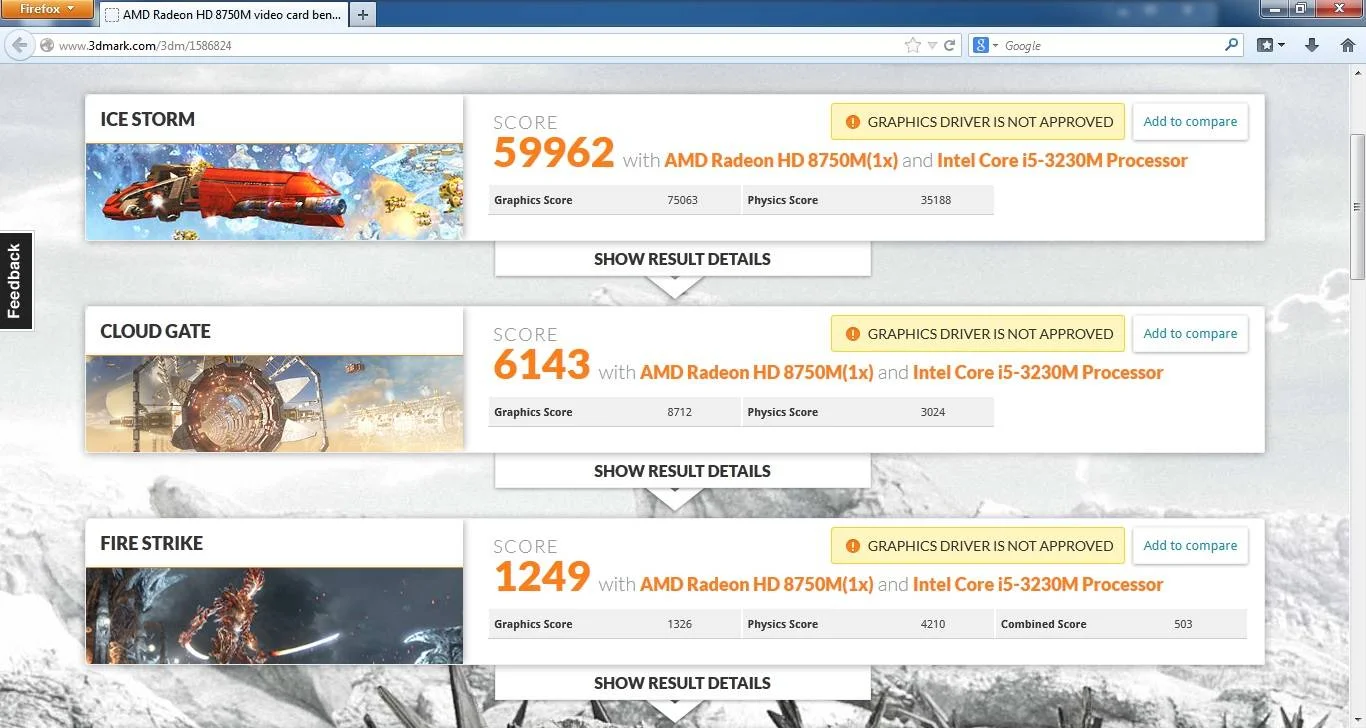This screenshot has width=1366, height=728.
Task: Select the AMD Radeon HD 8750M browser tab
Action: (222, 15)
